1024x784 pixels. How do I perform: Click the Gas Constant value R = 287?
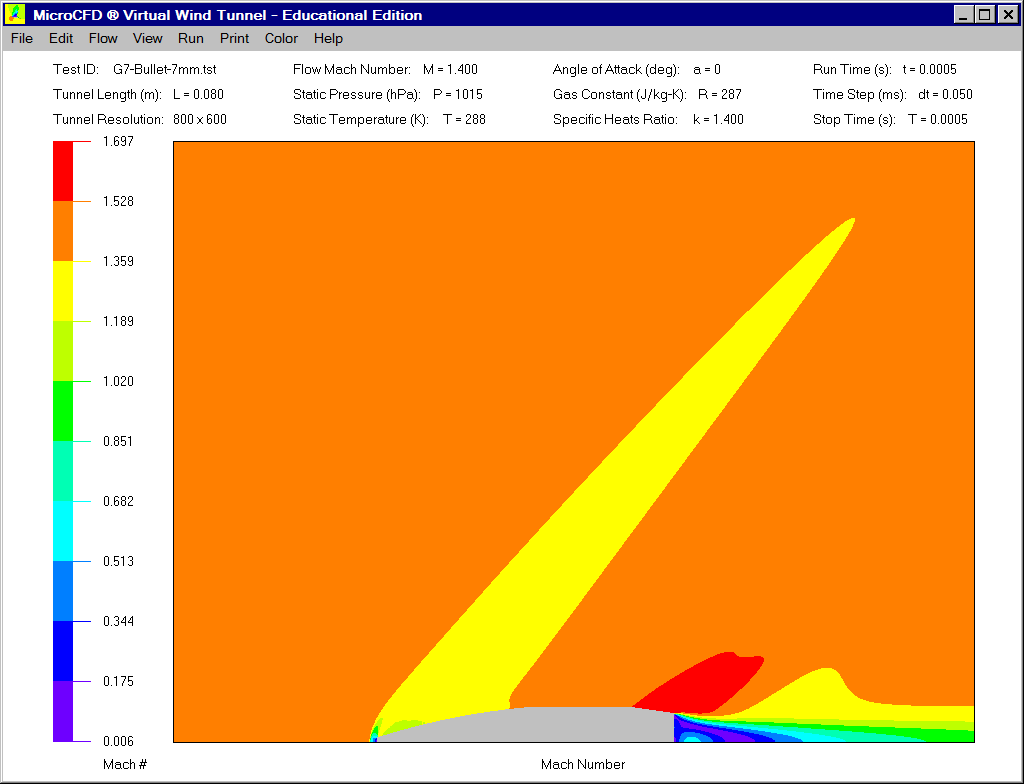click(x=720, y=95)
